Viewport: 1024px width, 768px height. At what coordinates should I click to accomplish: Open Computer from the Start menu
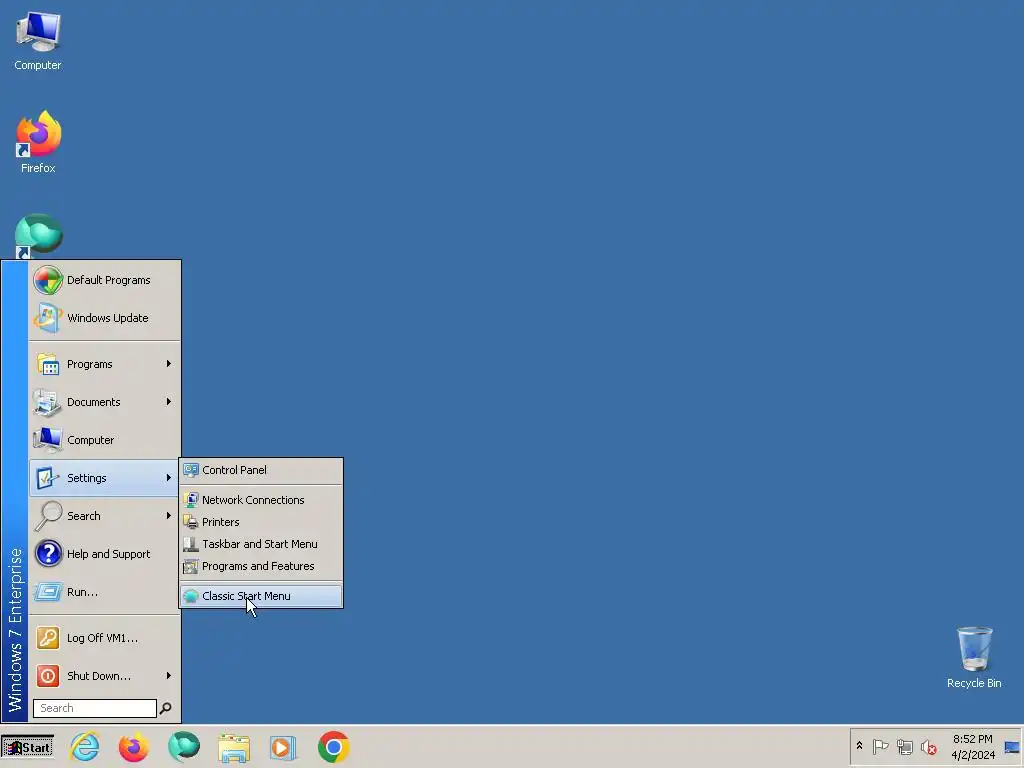pyautogui.click(x=104, y=440)
